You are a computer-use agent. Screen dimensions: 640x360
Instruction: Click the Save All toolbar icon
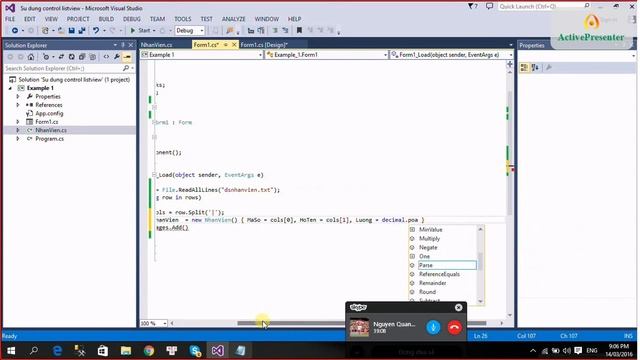(82, 31)
